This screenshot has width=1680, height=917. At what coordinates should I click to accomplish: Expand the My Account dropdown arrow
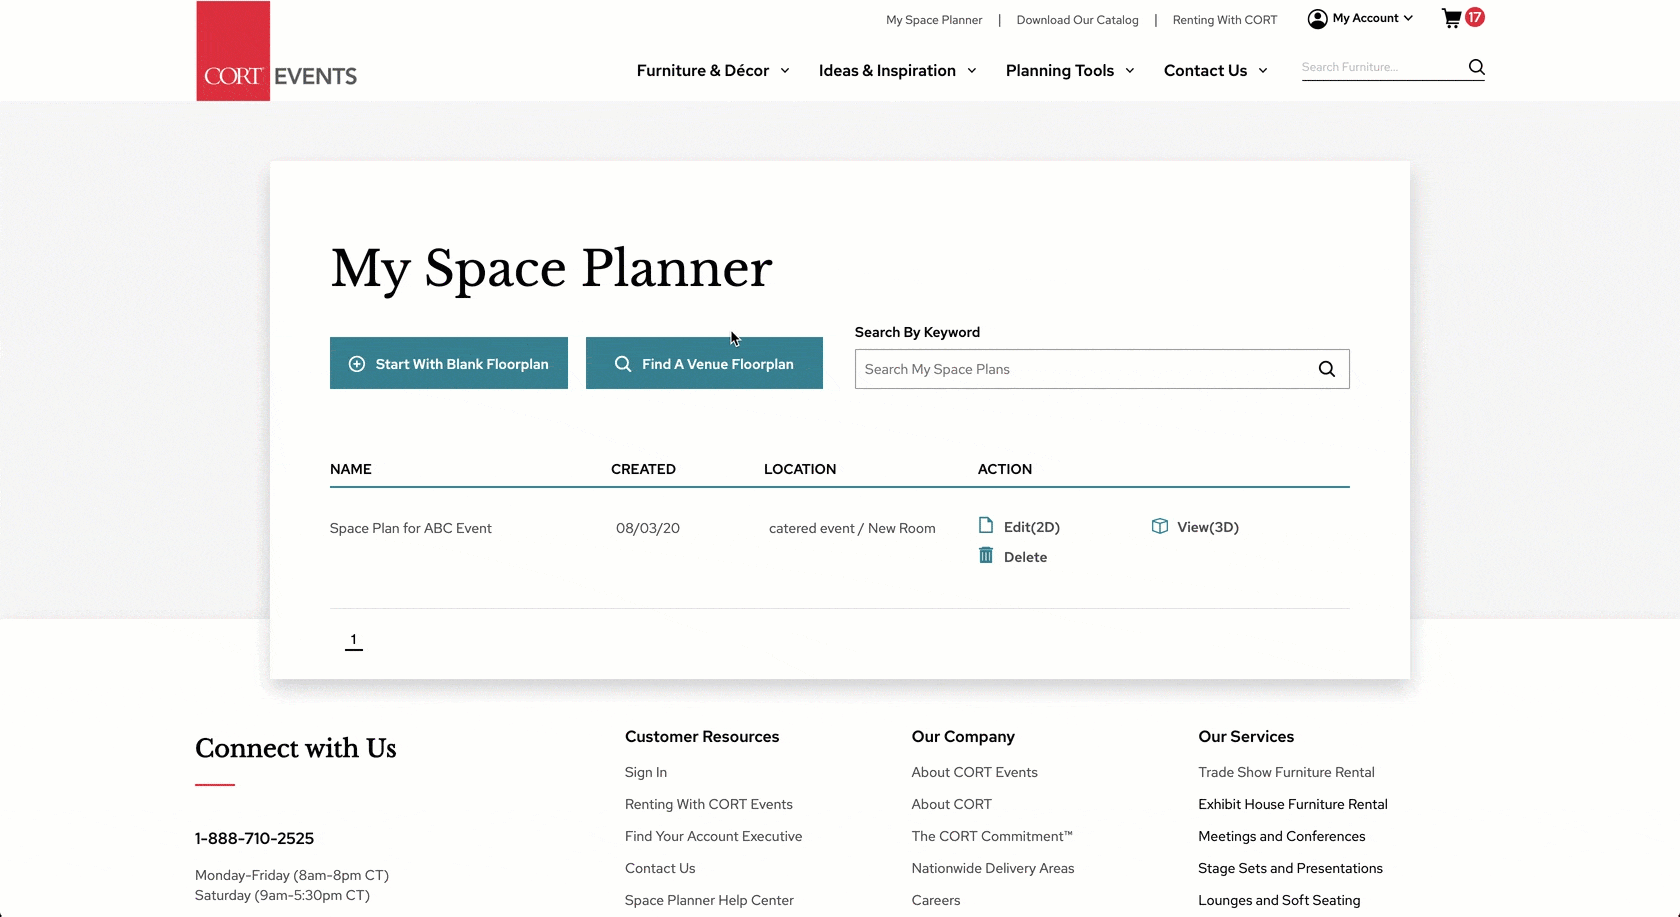tap(1408, 18)
